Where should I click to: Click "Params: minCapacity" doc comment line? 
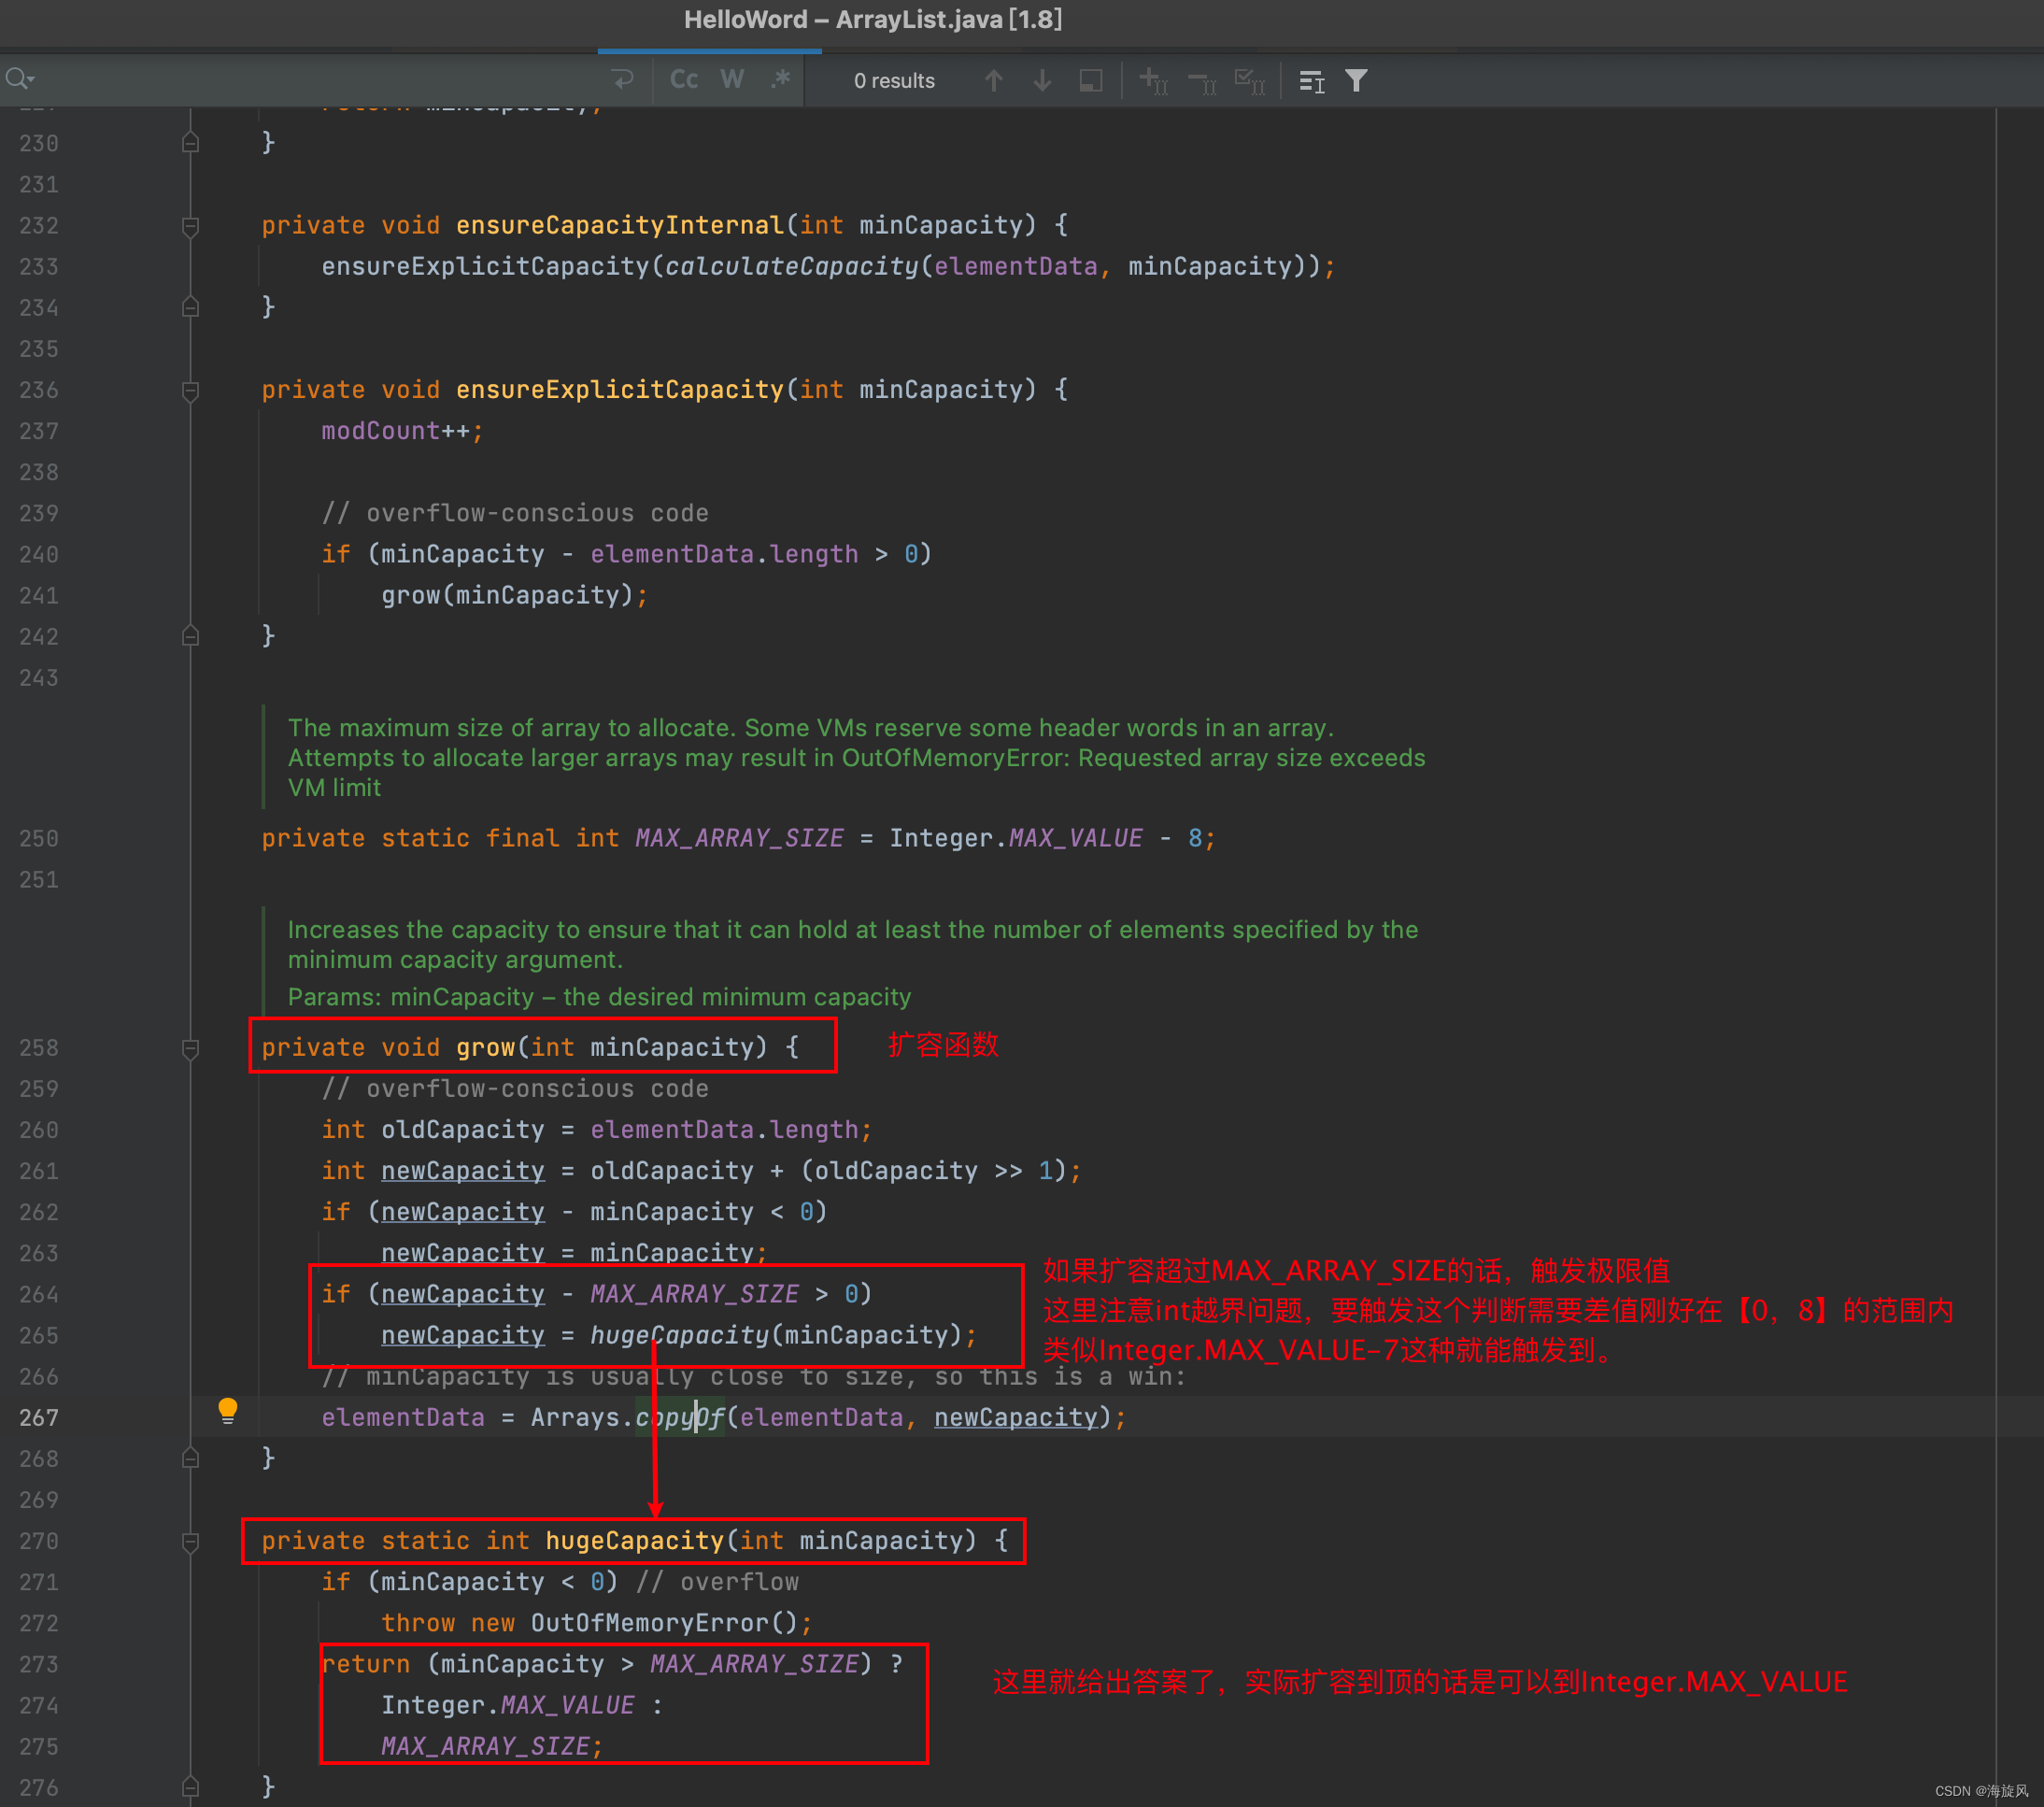(x=599, y=997)
